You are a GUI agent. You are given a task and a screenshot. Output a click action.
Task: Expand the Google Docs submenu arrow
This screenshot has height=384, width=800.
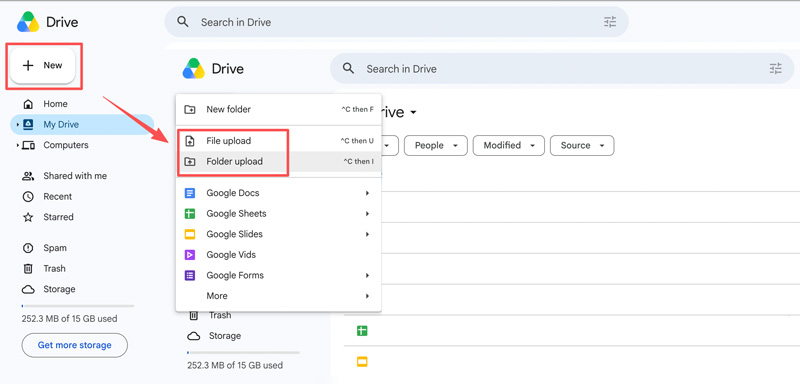367,193
